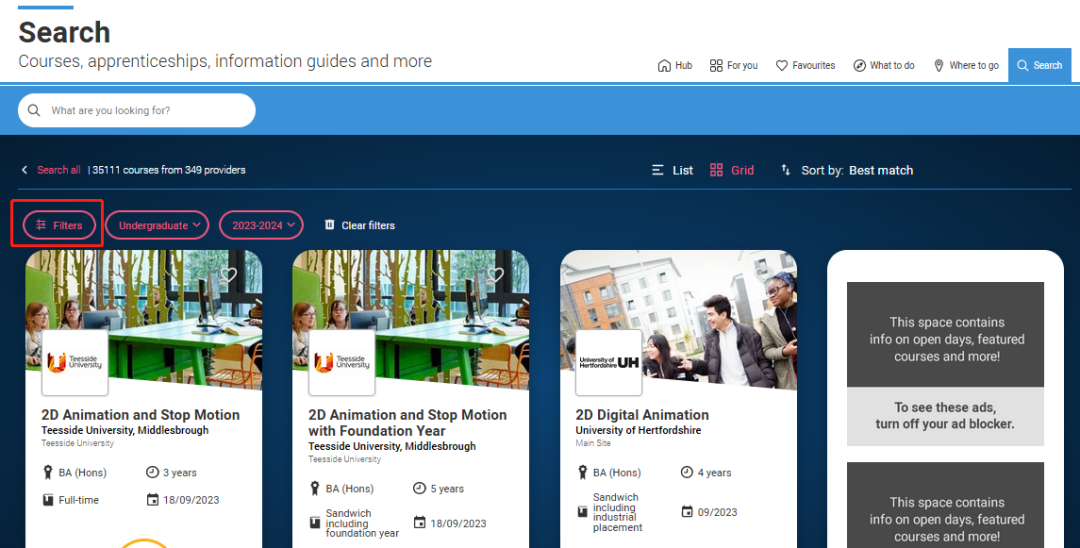The image size is (1080, 548).
Task: Click the search input field
Action: click(x=140, y=111)
